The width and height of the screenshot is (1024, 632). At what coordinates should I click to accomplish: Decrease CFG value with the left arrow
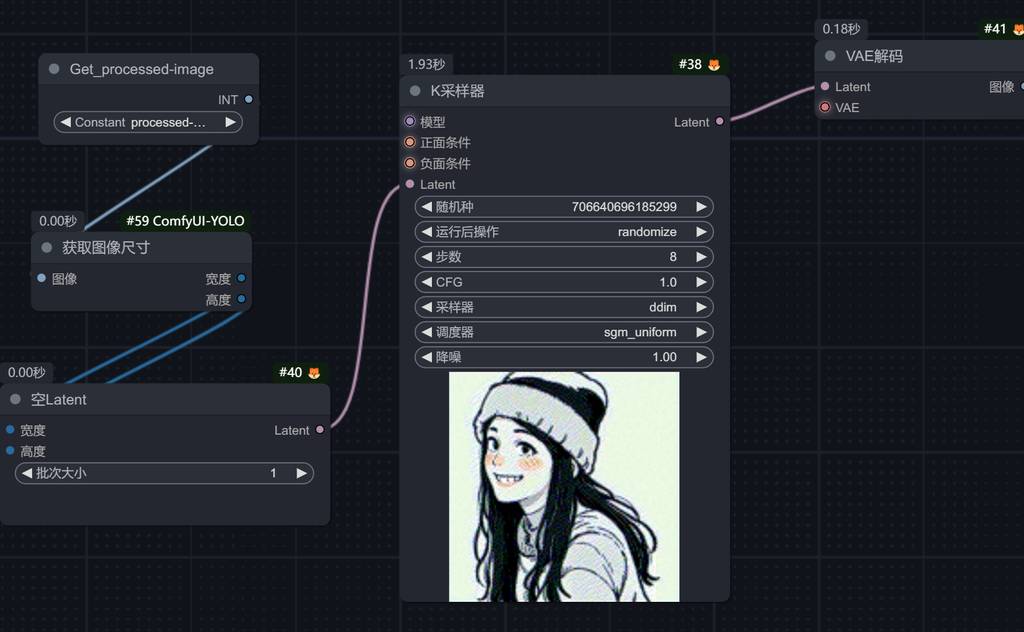[425, 282]
